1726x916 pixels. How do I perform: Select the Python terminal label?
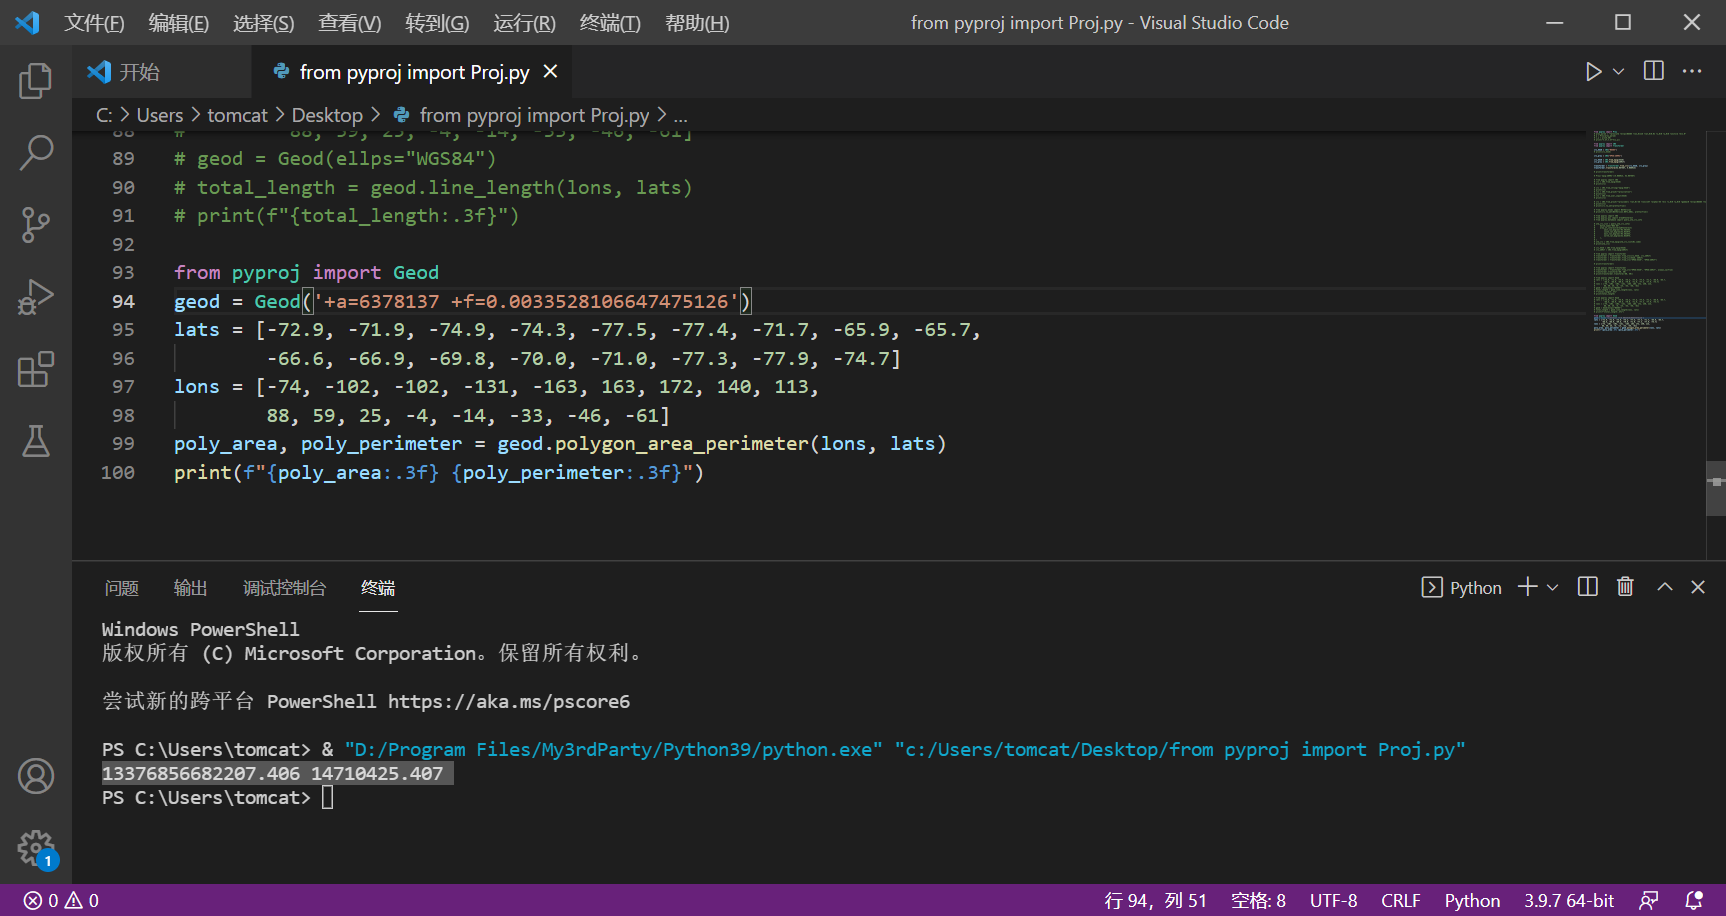click(1461, 588)
